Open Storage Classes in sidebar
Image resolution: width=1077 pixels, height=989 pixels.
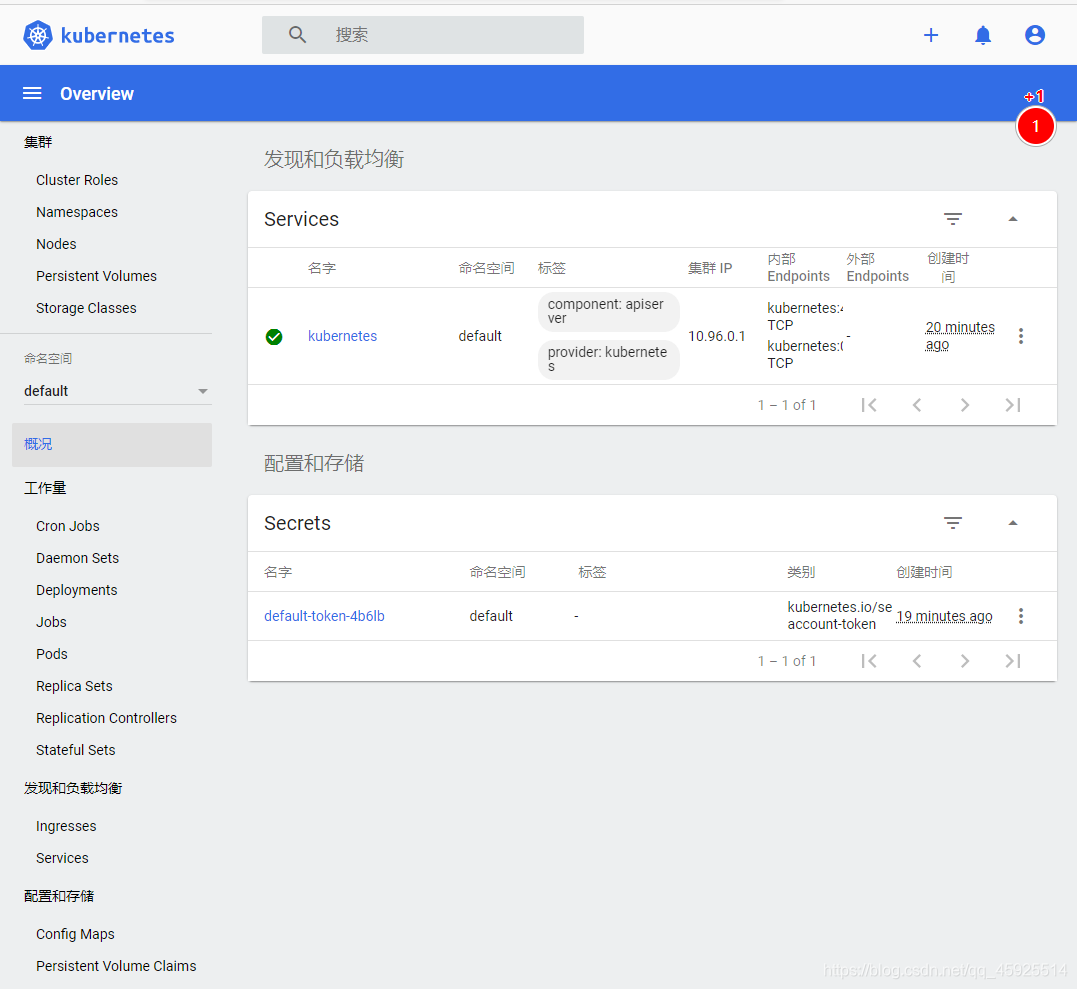(86, 308)
